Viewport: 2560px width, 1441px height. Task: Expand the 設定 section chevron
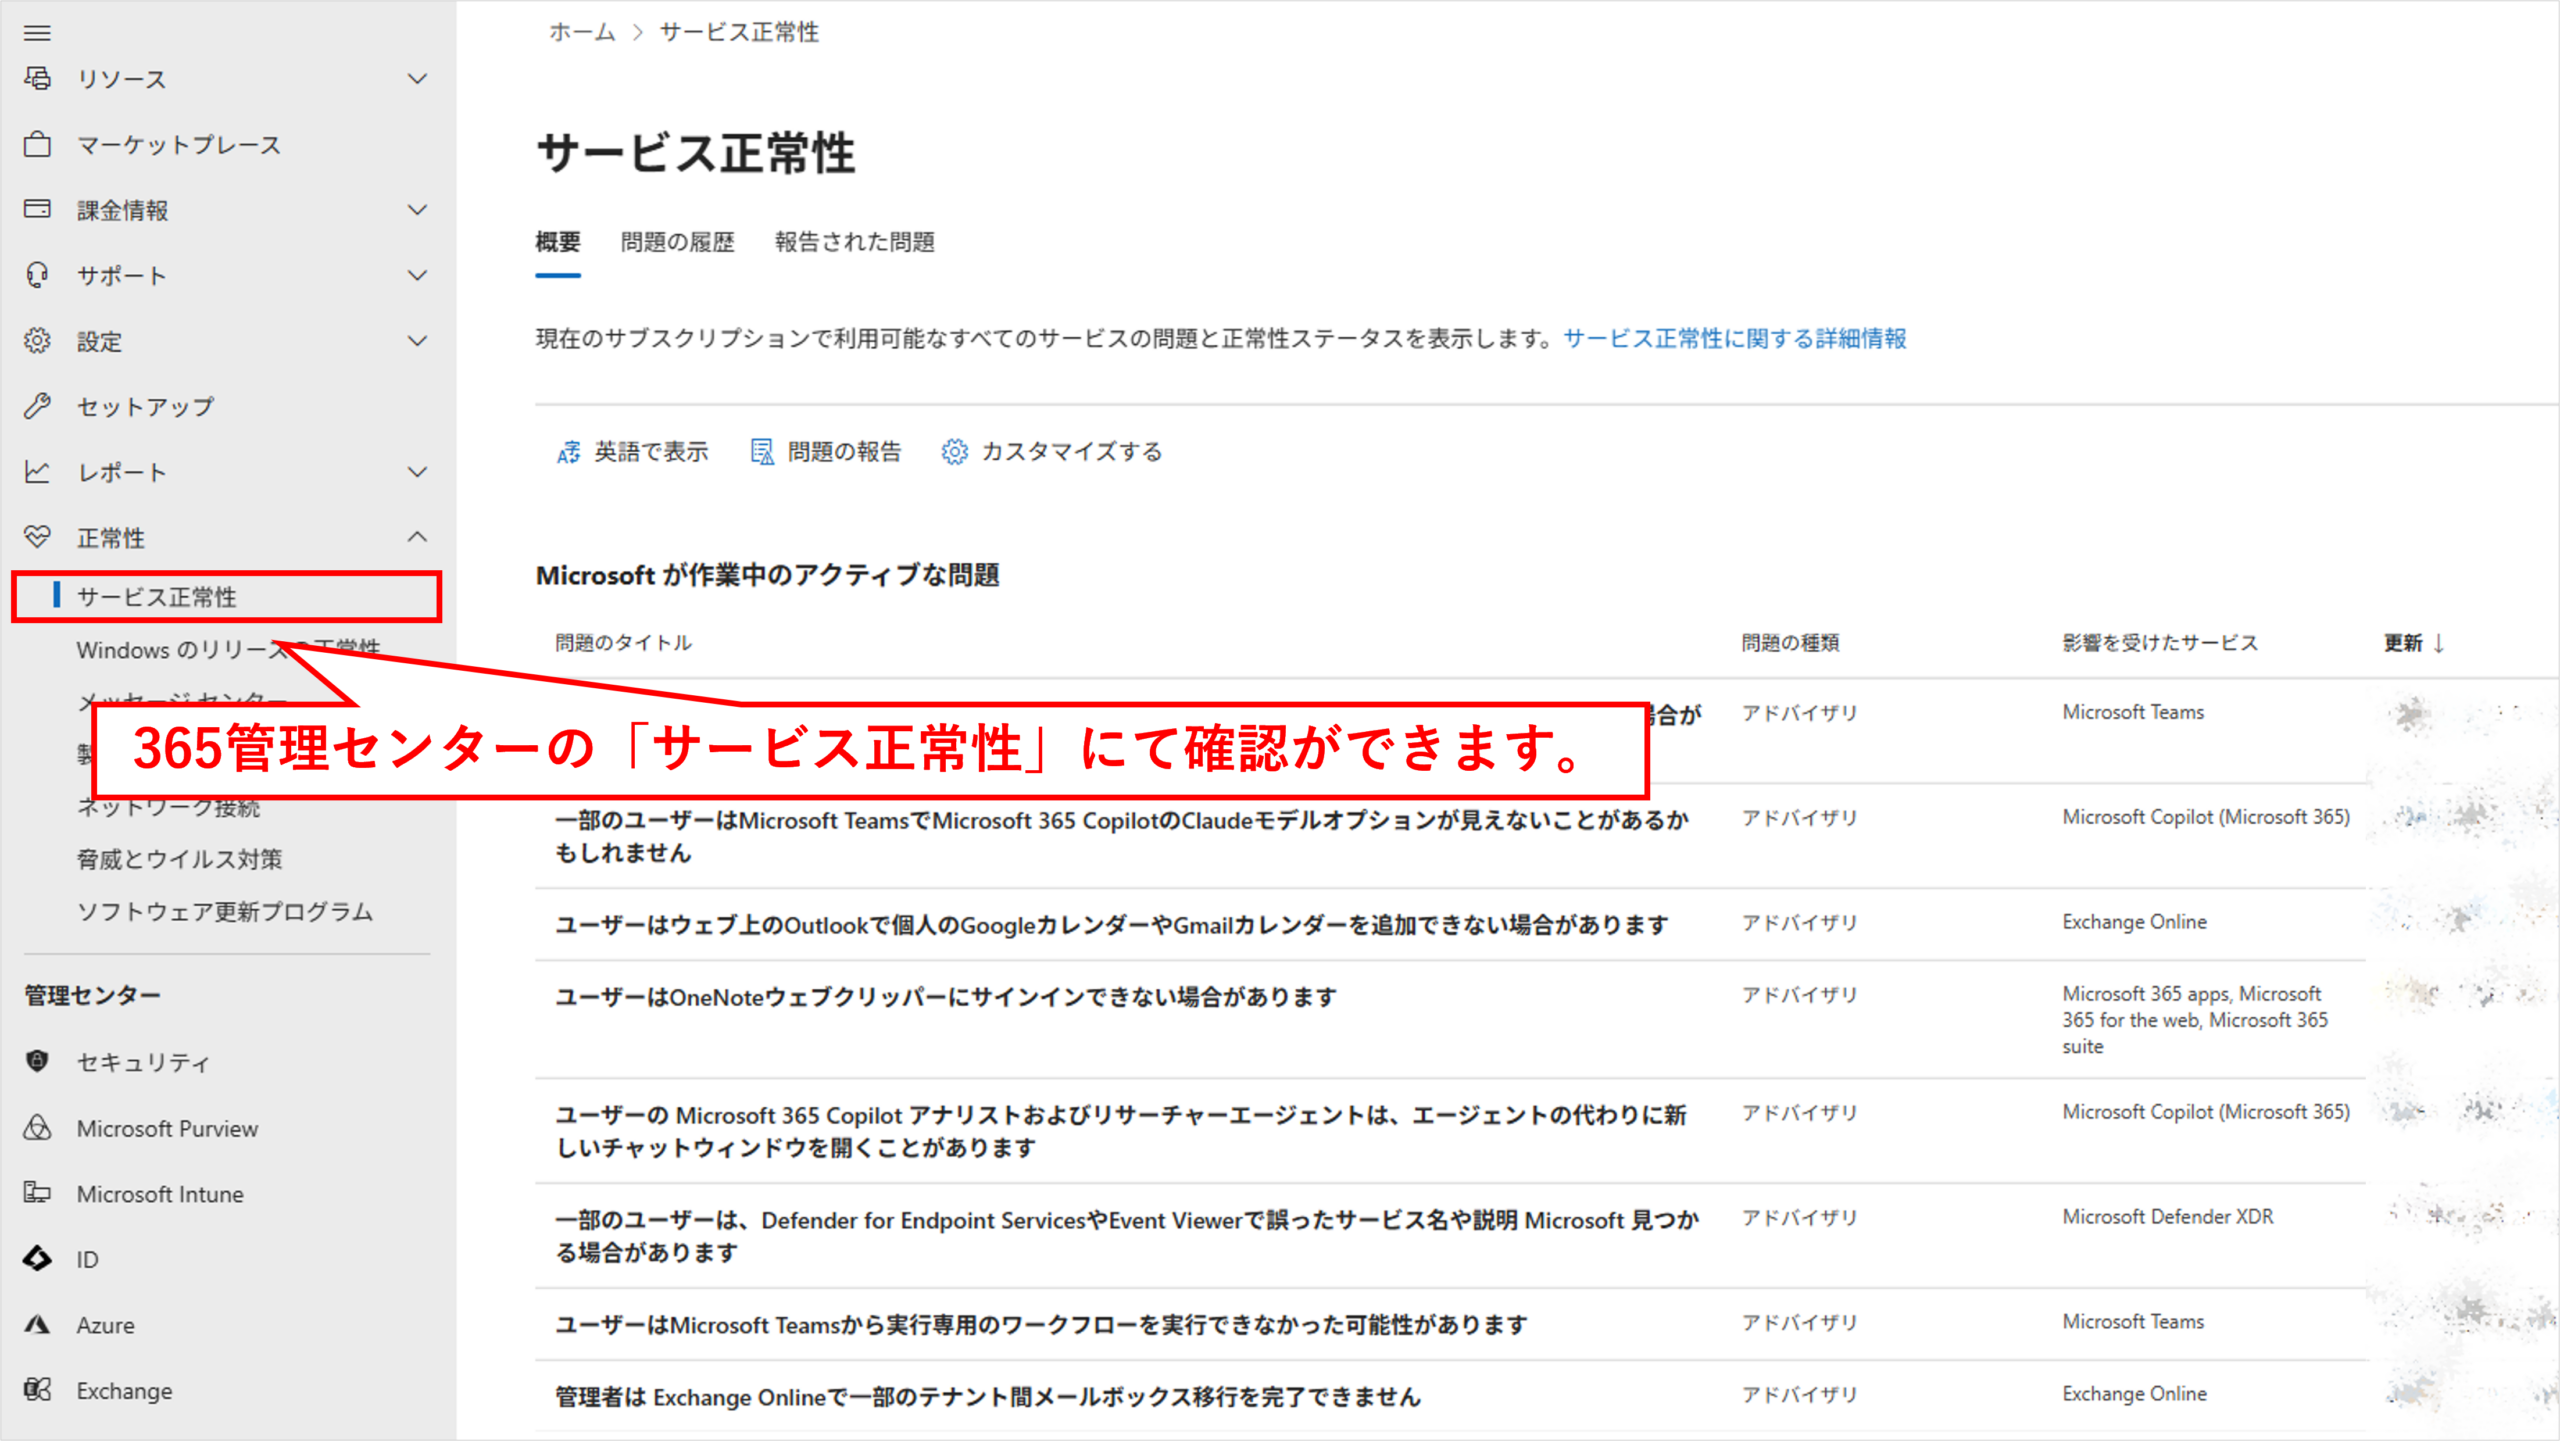(418, 340)
